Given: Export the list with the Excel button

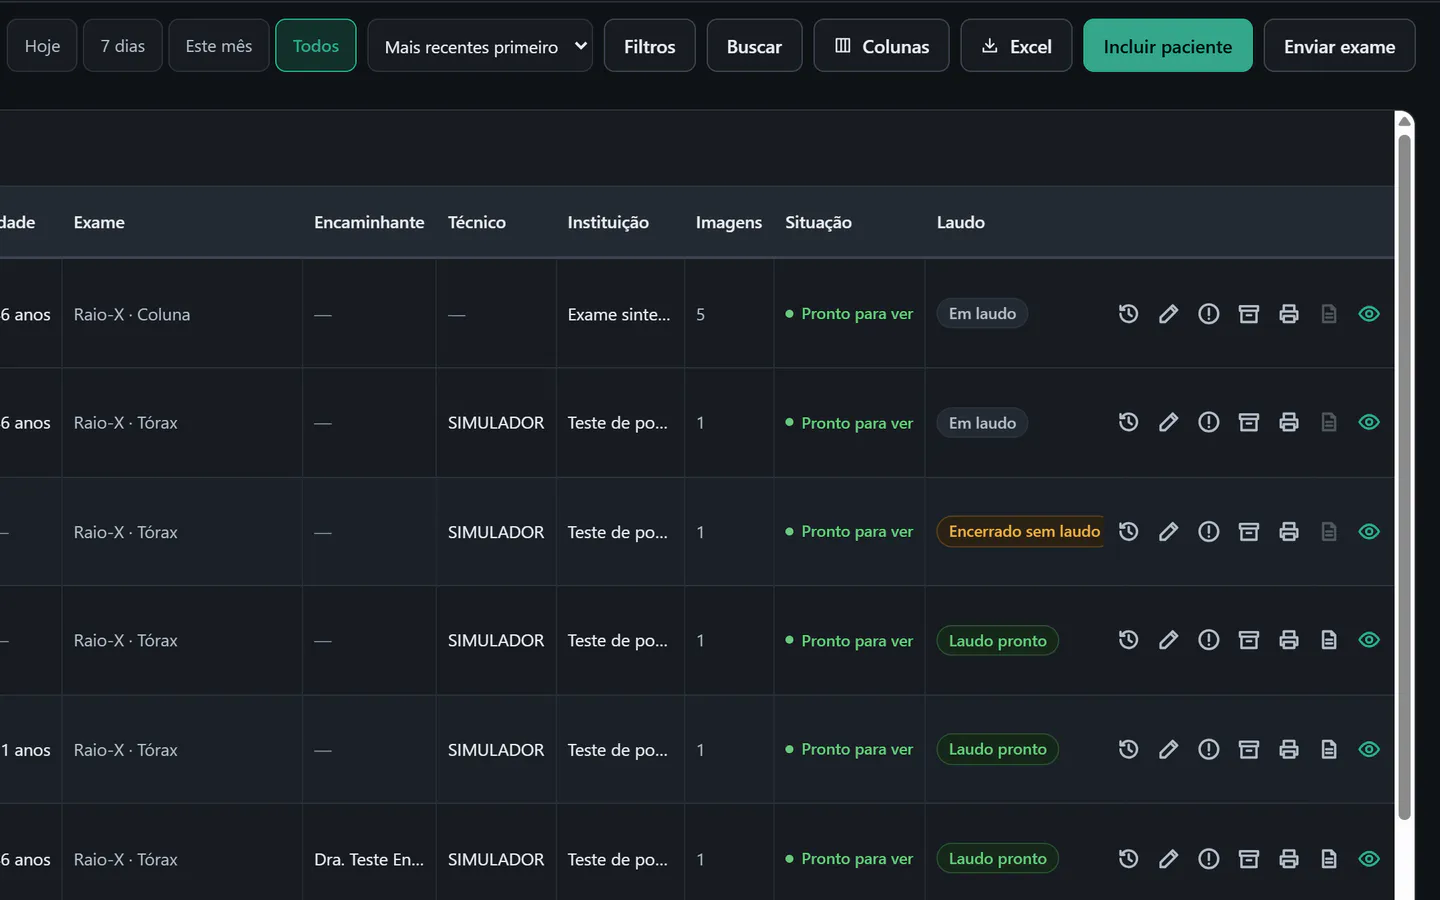Looking at the screenshot, I should pyautogui.click(x=1016, y=46).
